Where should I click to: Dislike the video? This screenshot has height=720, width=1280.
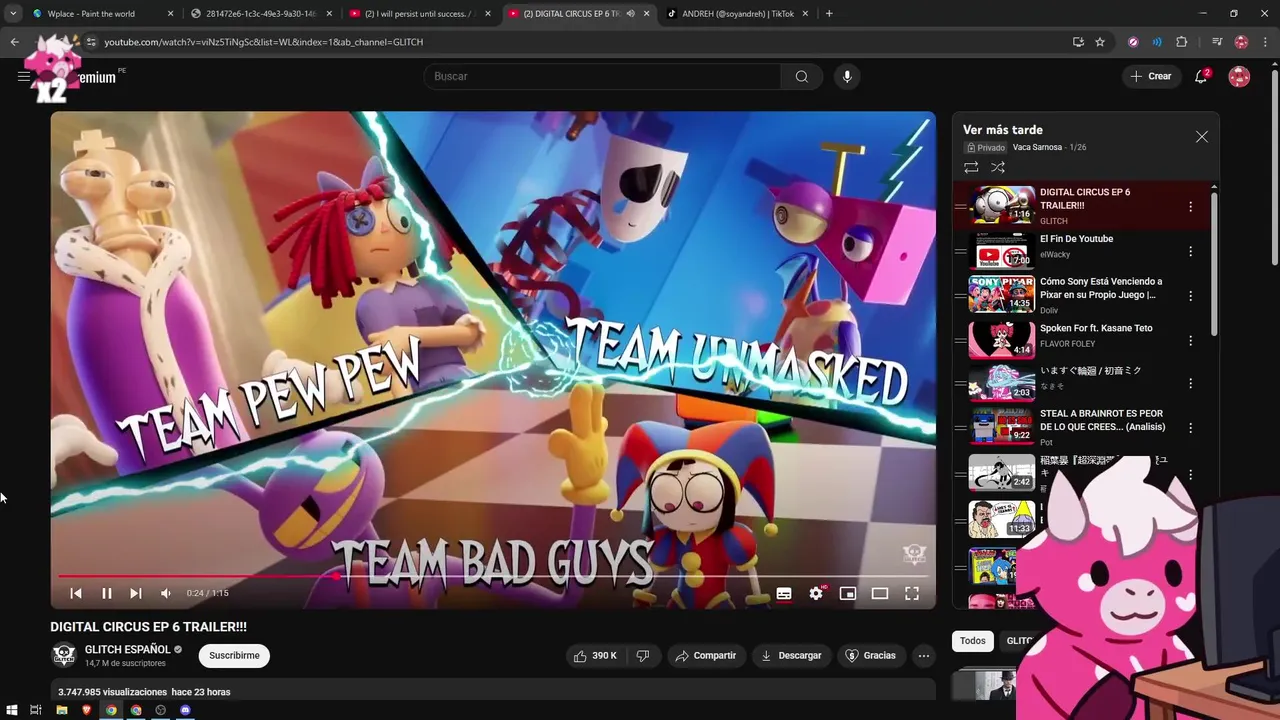pos(643,656)
